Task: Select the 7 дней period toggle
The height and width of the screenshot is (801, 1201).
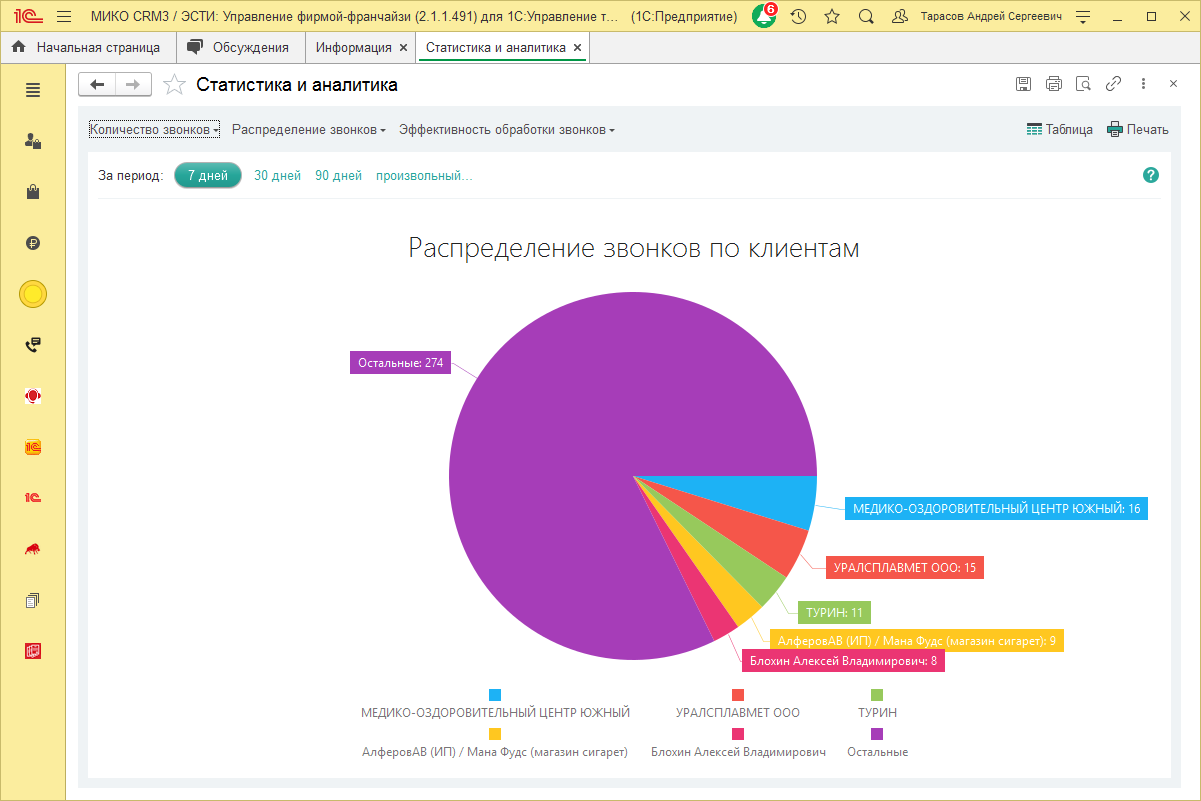Action: coord(207,174)
